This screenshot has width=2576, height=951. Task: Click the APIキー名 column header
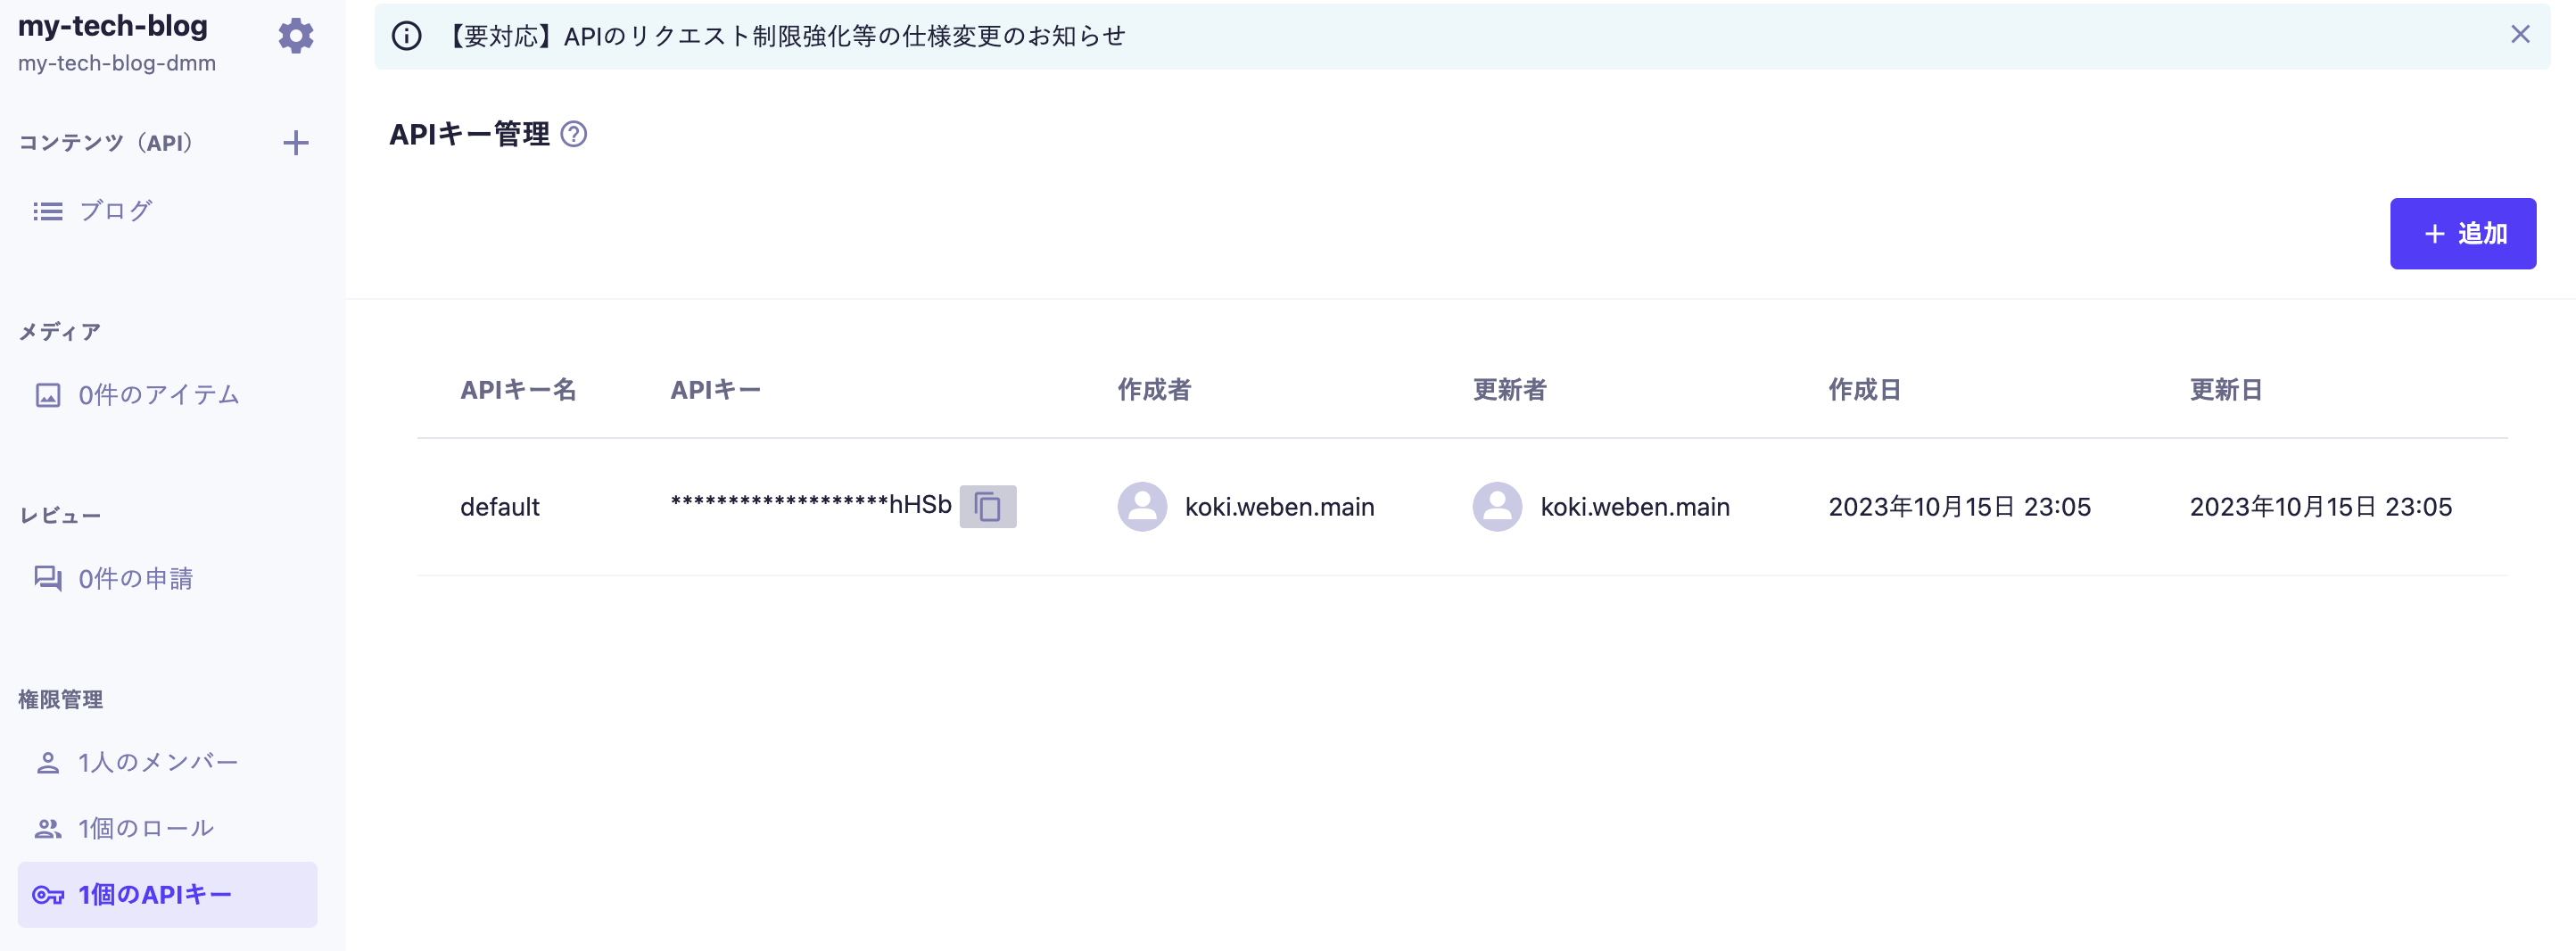pyautogui.click(x=518, y=390)
